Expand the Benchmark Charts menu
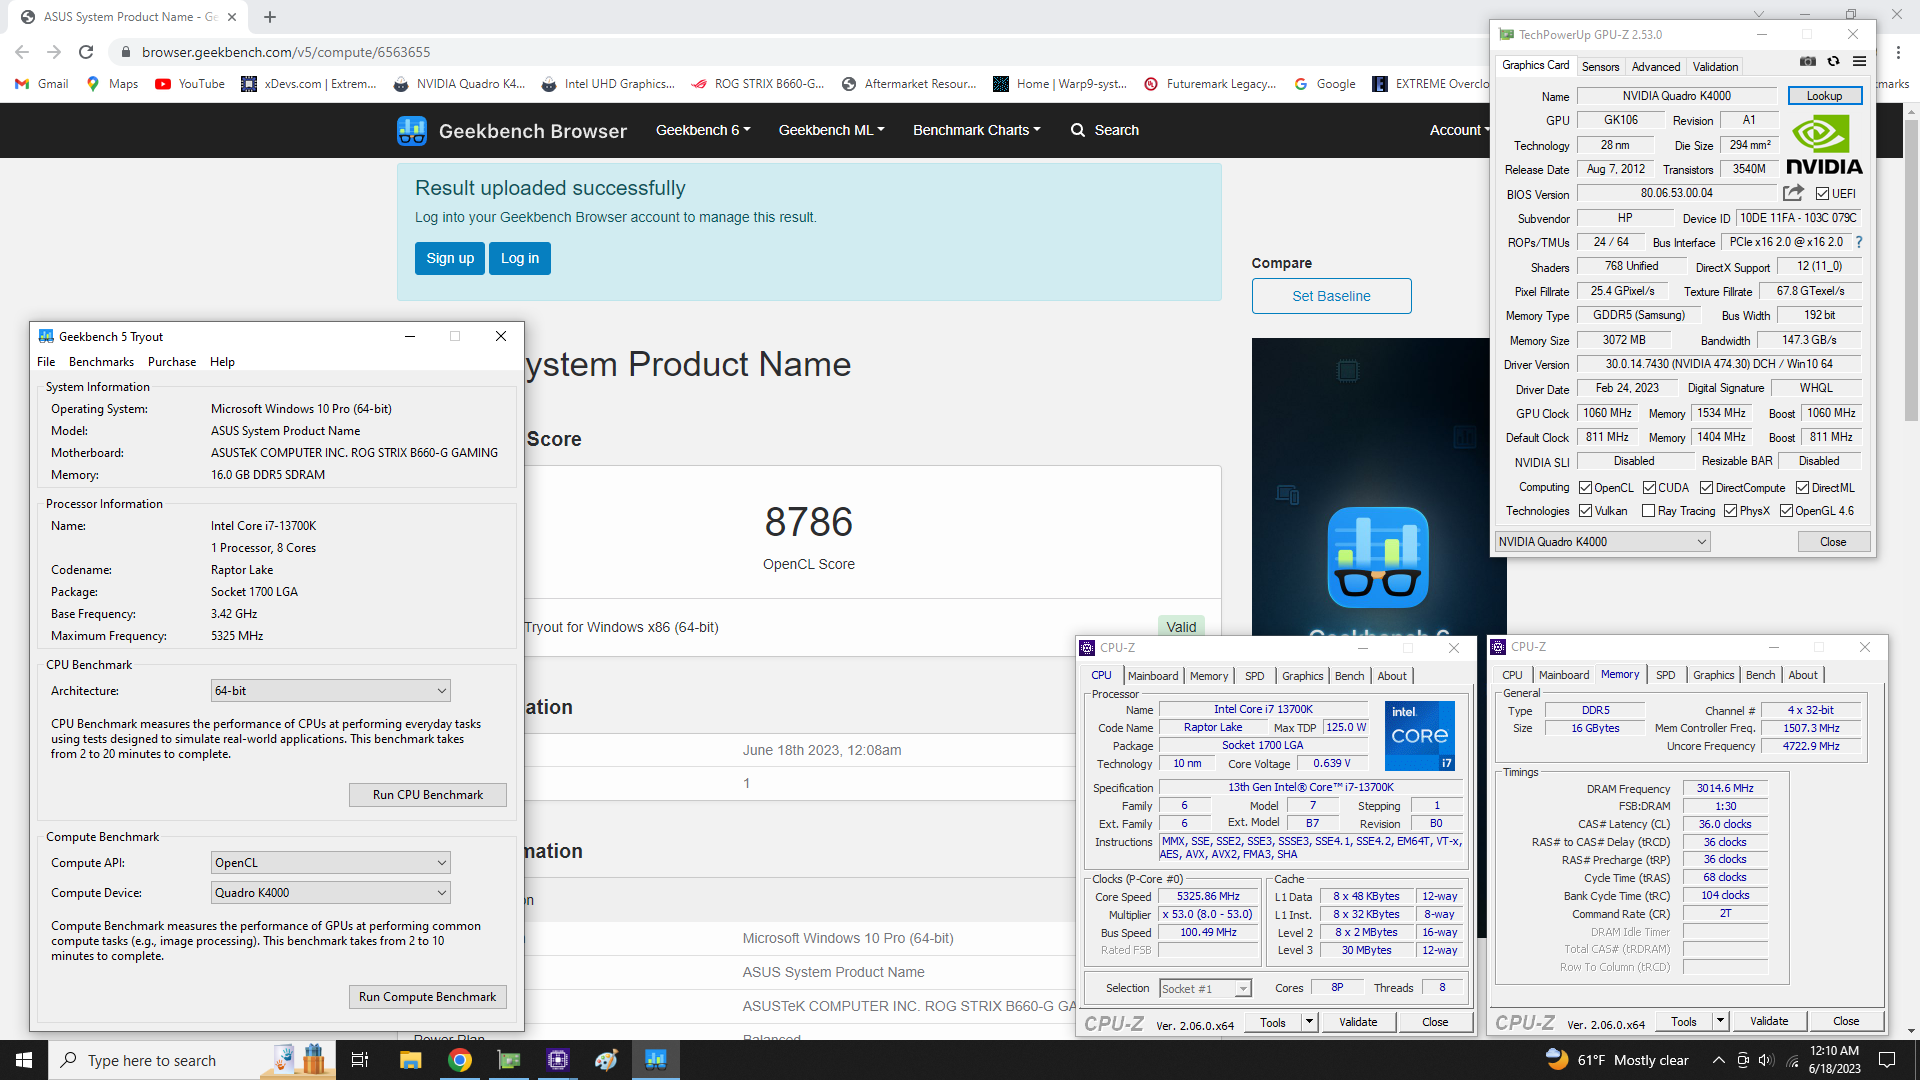This screenshot has height=1080, width=1920. pos(976,130)
